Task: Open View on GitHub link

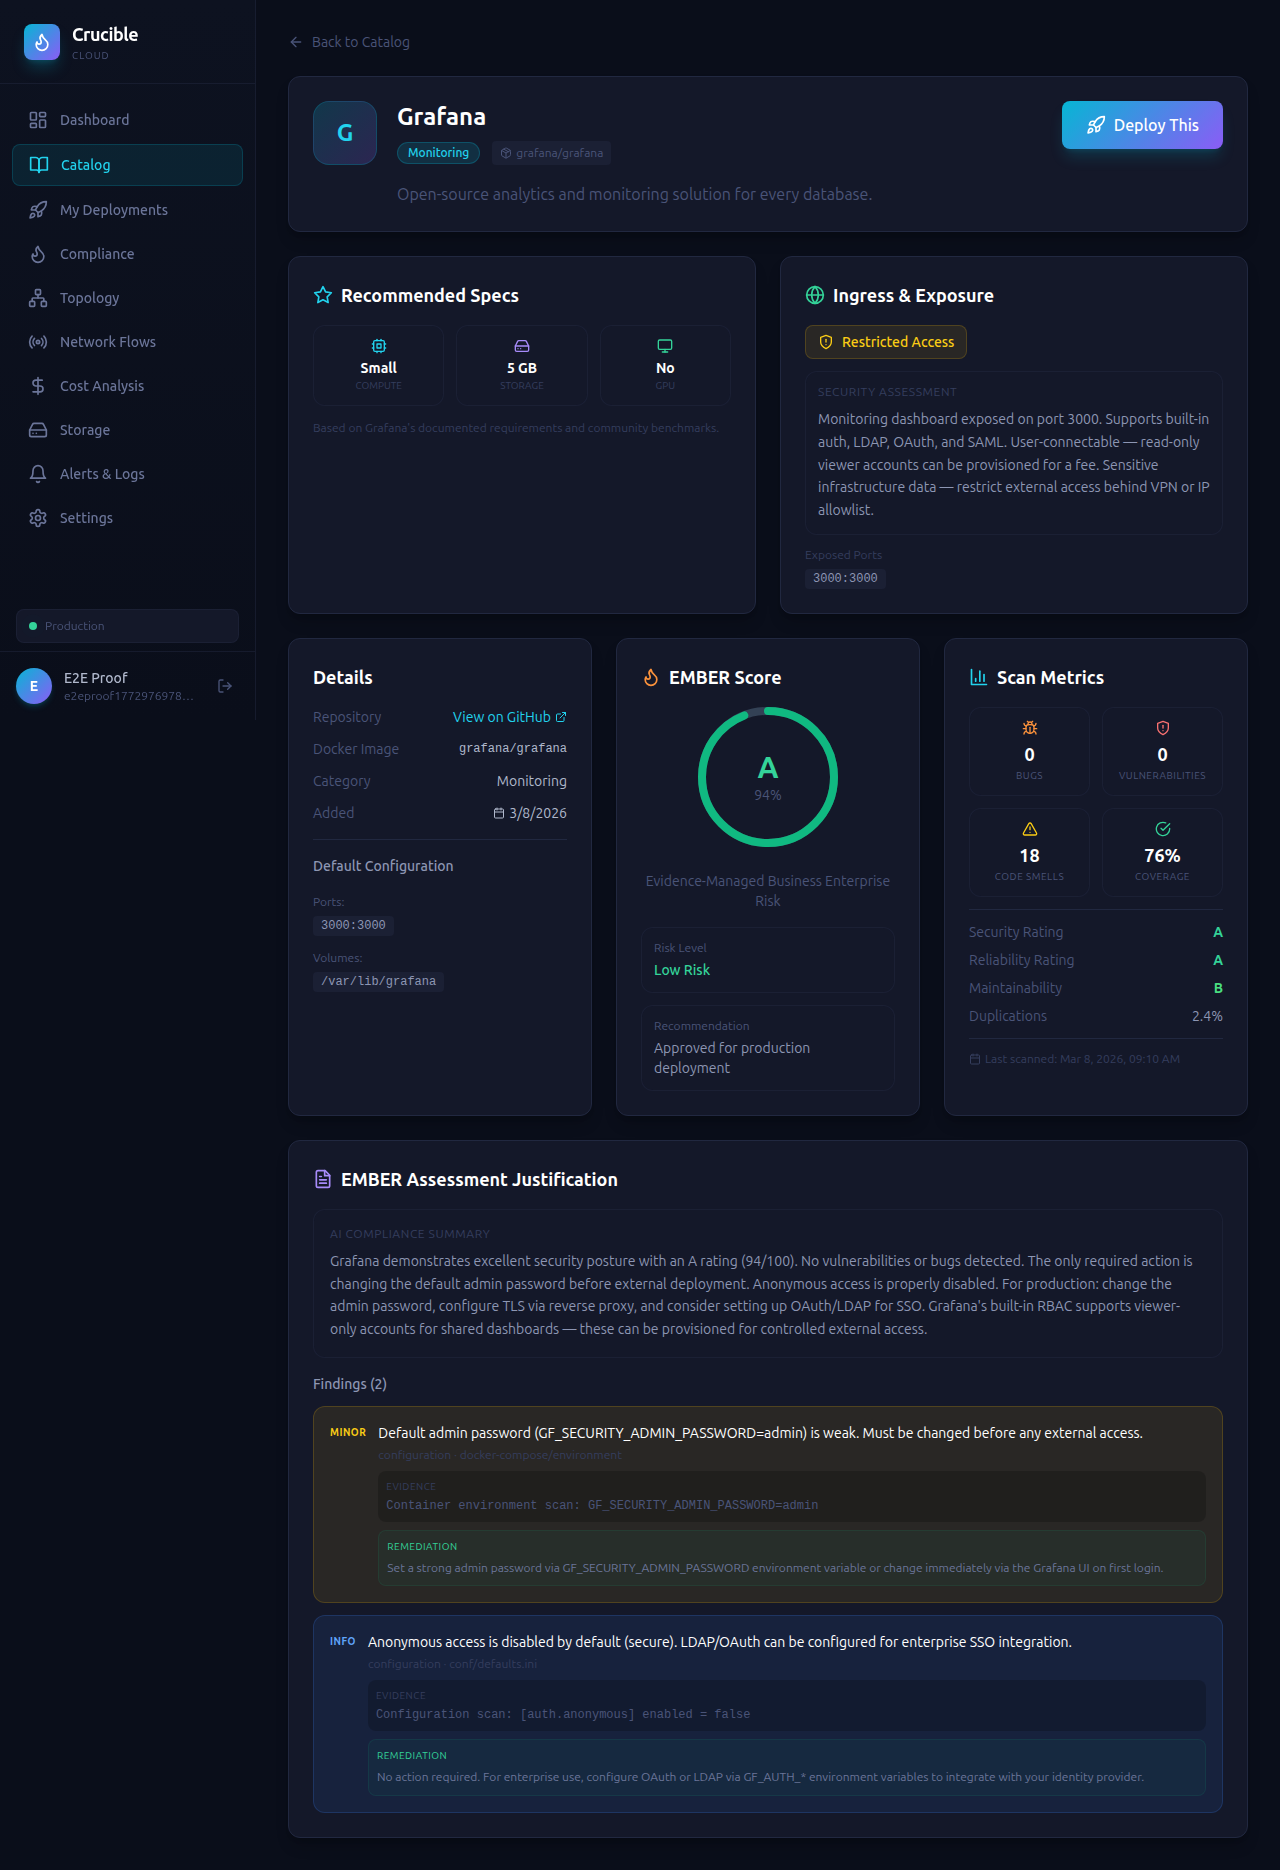Action: click(510, 717)
